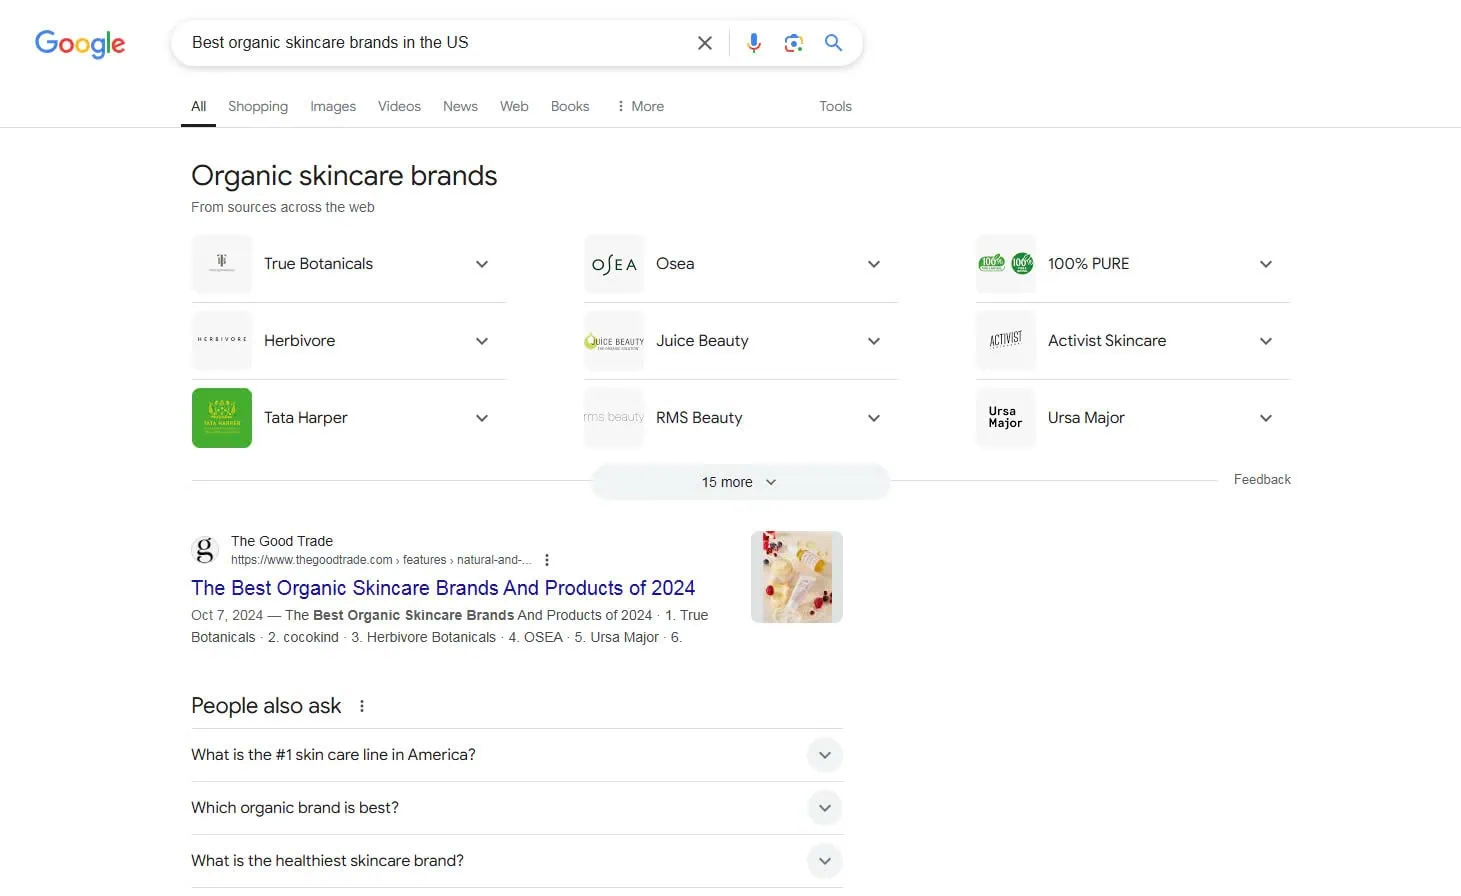Viewport: 1461px width, 896px height.
Task: Click the True Botanicals brand logo
Action: [222, 264]
